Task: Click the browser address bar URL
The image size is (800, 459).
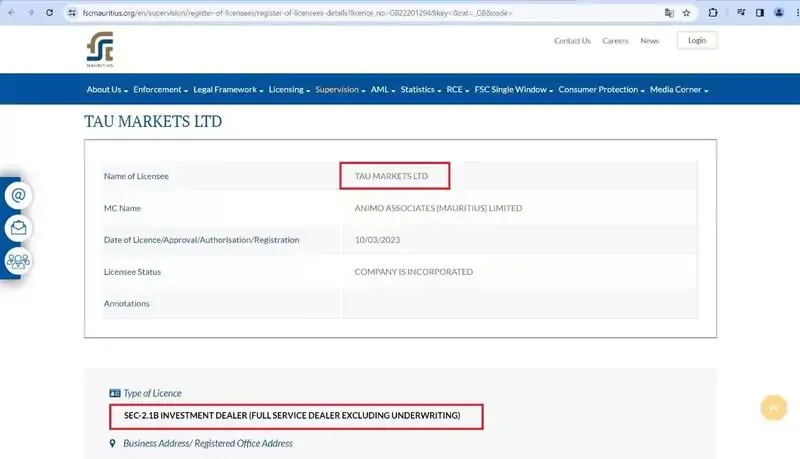Action: pyautogui.click(x=297, y=13)
